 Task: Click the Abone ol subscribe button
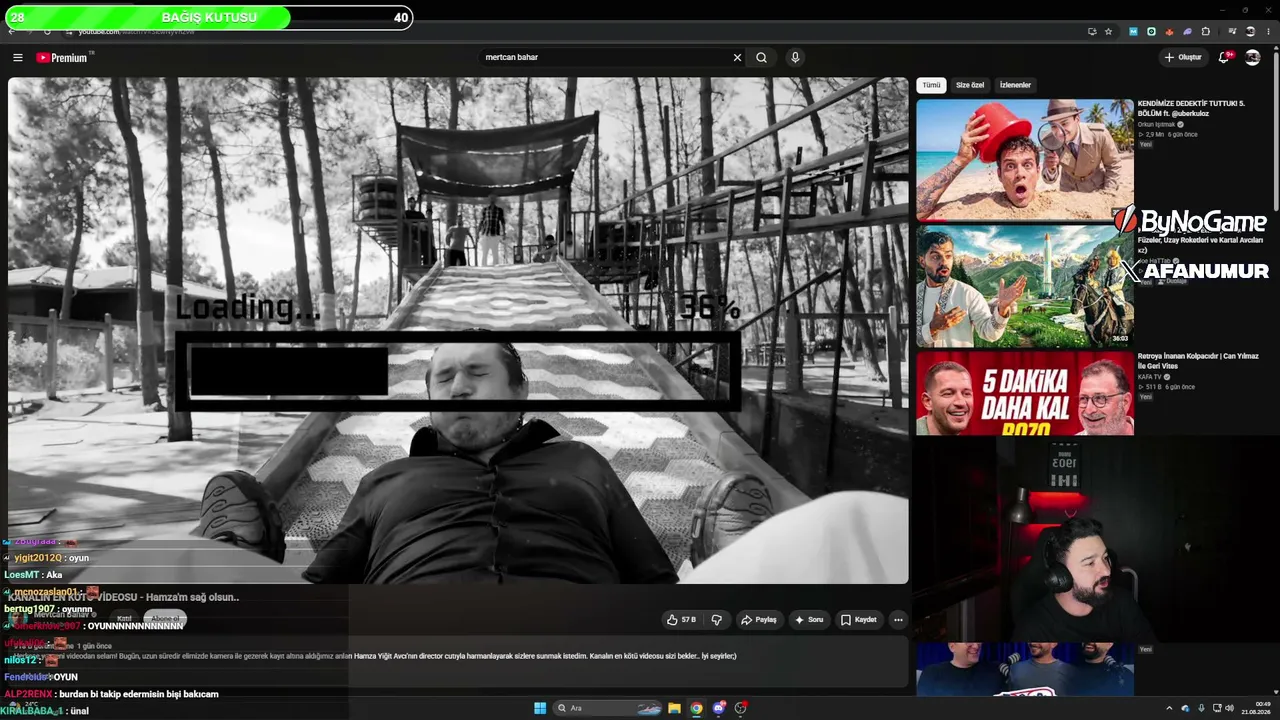click(x=165, y=619)
